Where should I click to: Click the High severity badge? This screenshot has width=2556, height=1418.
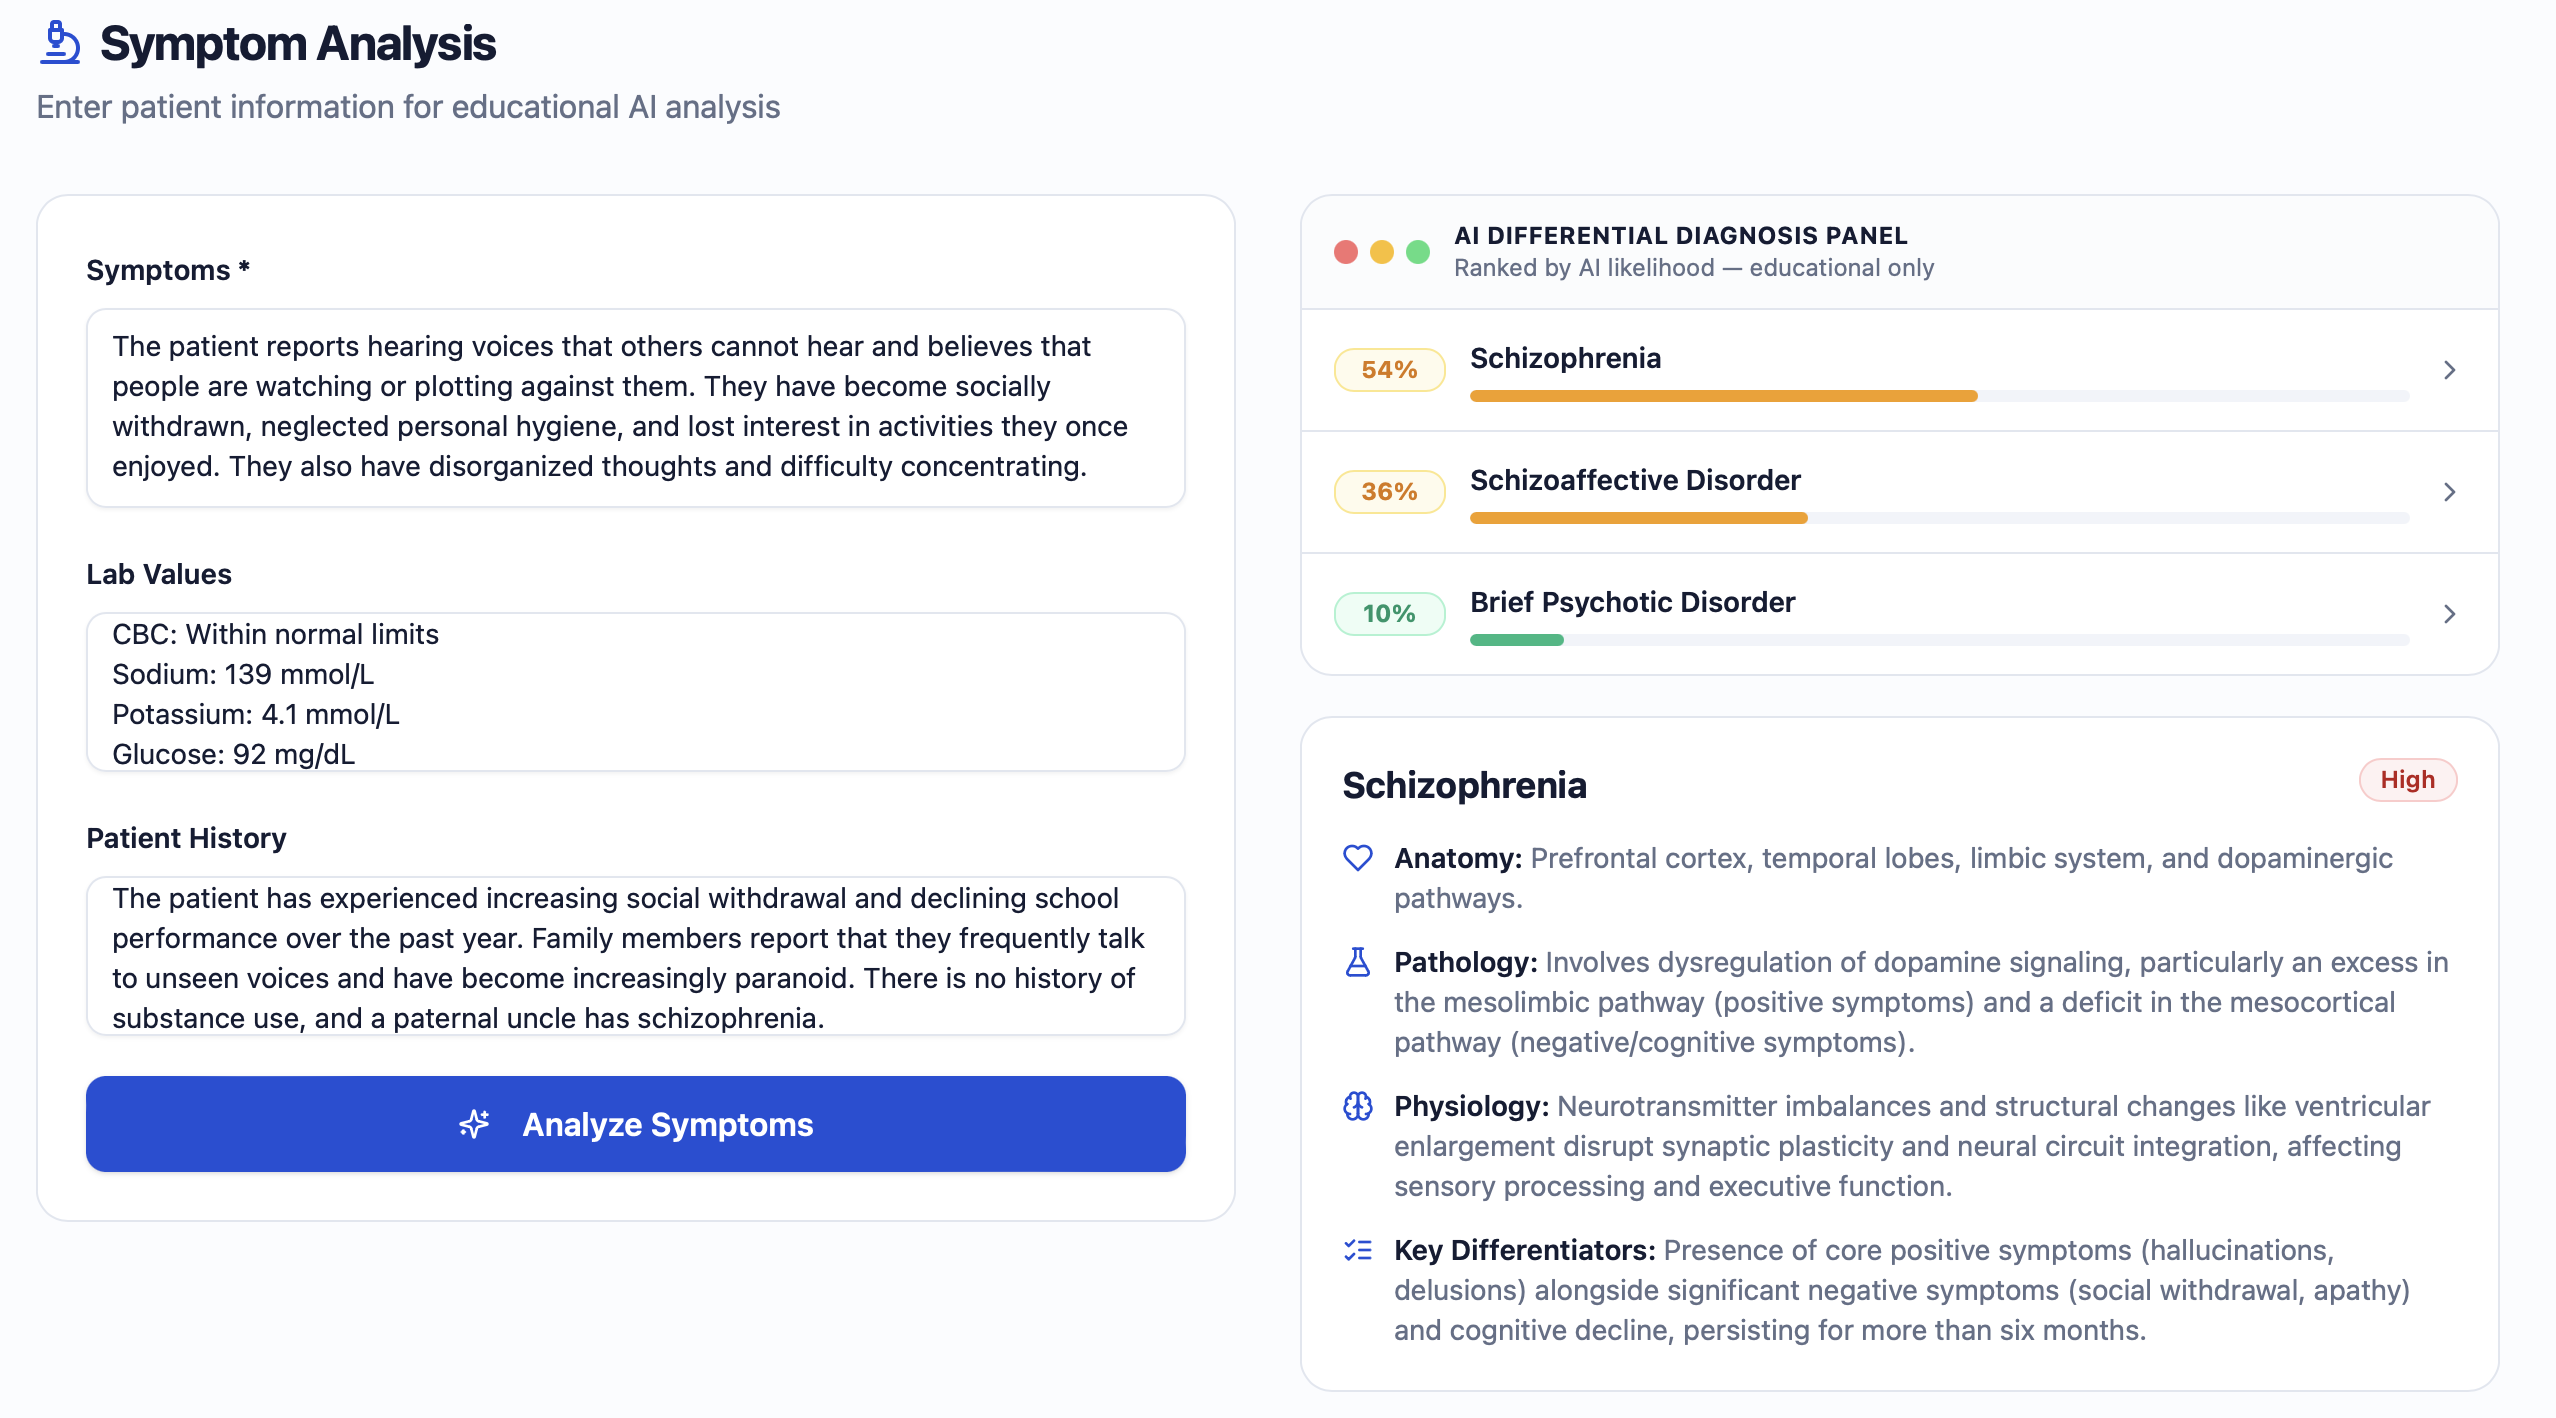2408,780
